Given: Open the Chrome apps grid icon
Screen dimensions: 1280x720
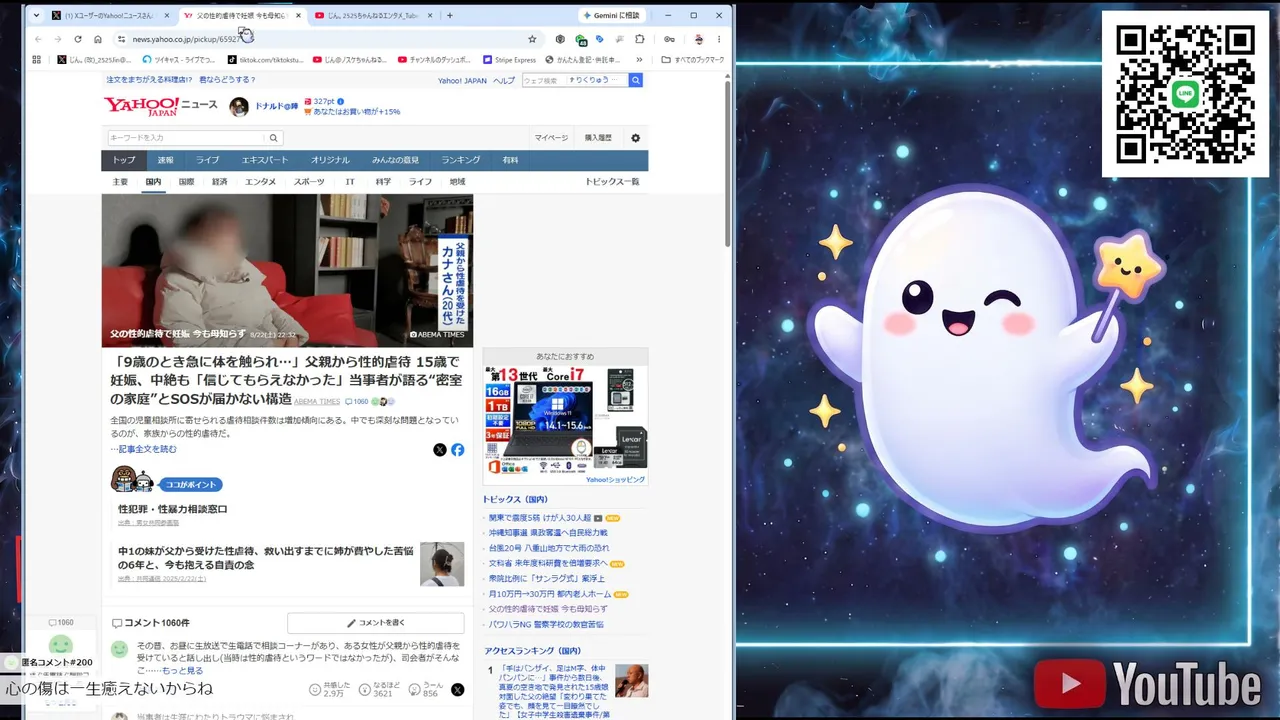Looking at the screenshot, I should 37,60.
